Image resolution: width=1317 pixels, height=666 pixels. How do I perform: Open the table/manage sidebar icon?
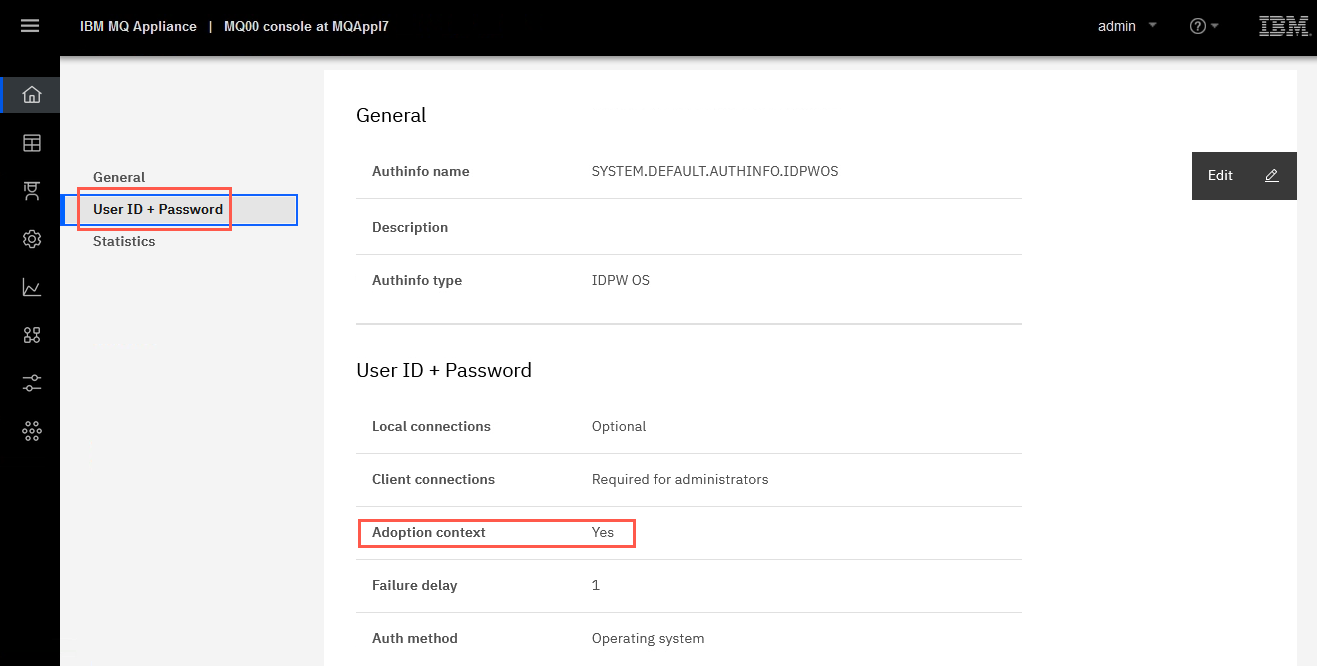click(x=32, y=143)
